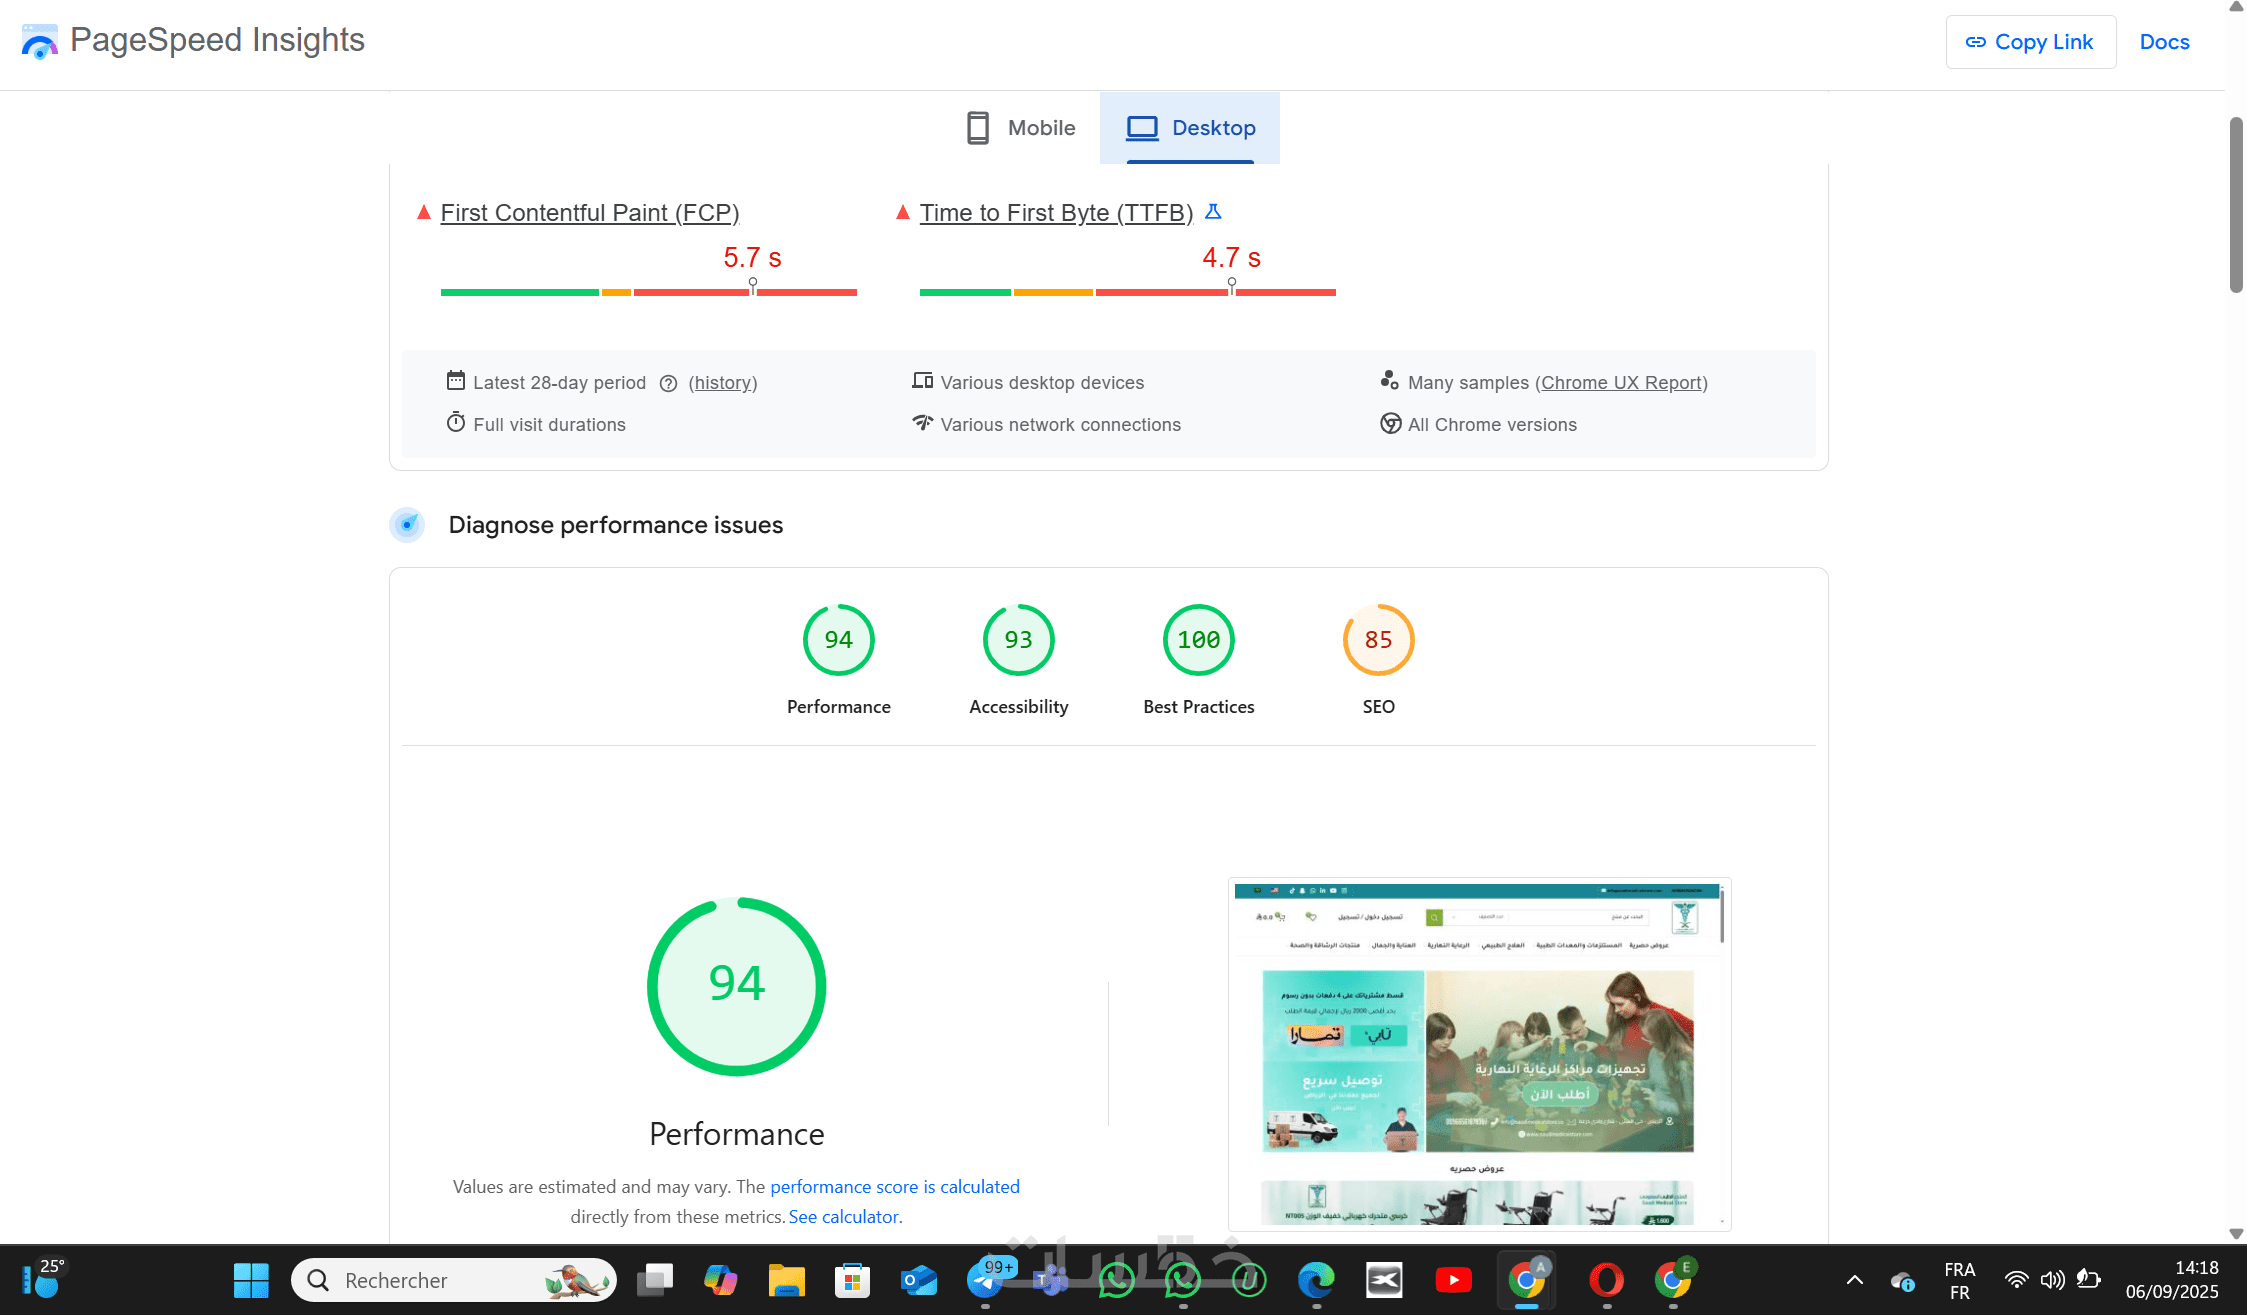Click the Accessibility 93 gauge icon
The height and width of the screenshot is (1315, 2247).
coord(1018,640)
